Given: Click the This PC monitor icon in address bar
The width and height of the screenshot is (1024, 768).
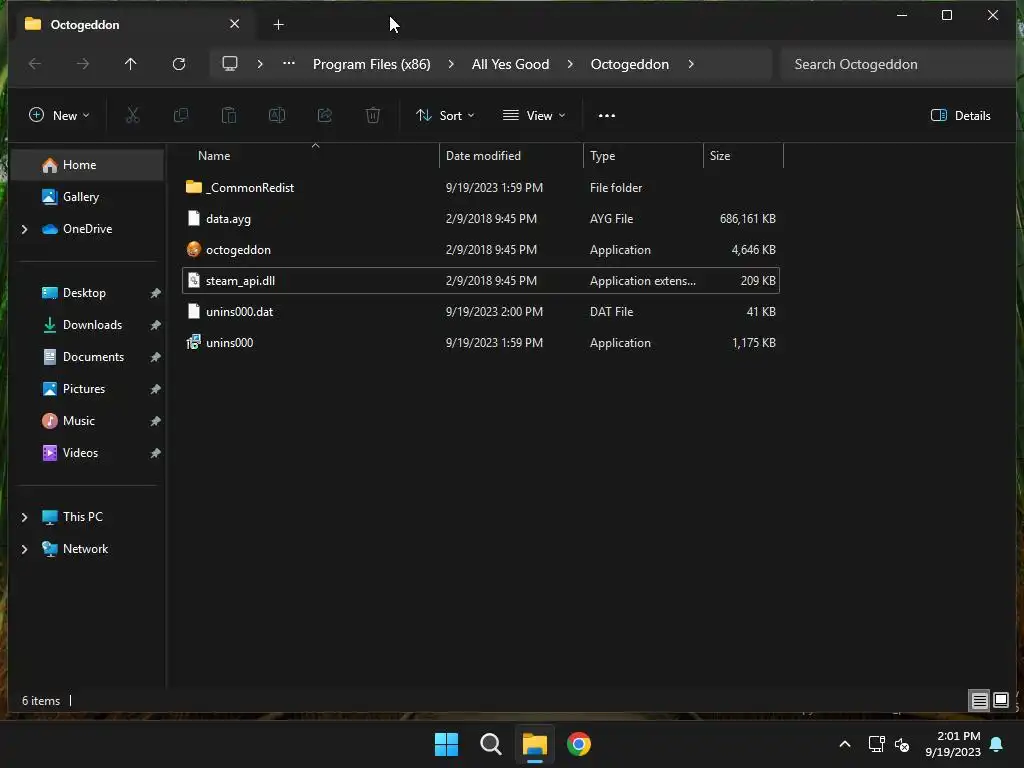Looking at the screenshot, I should [230, 64].
